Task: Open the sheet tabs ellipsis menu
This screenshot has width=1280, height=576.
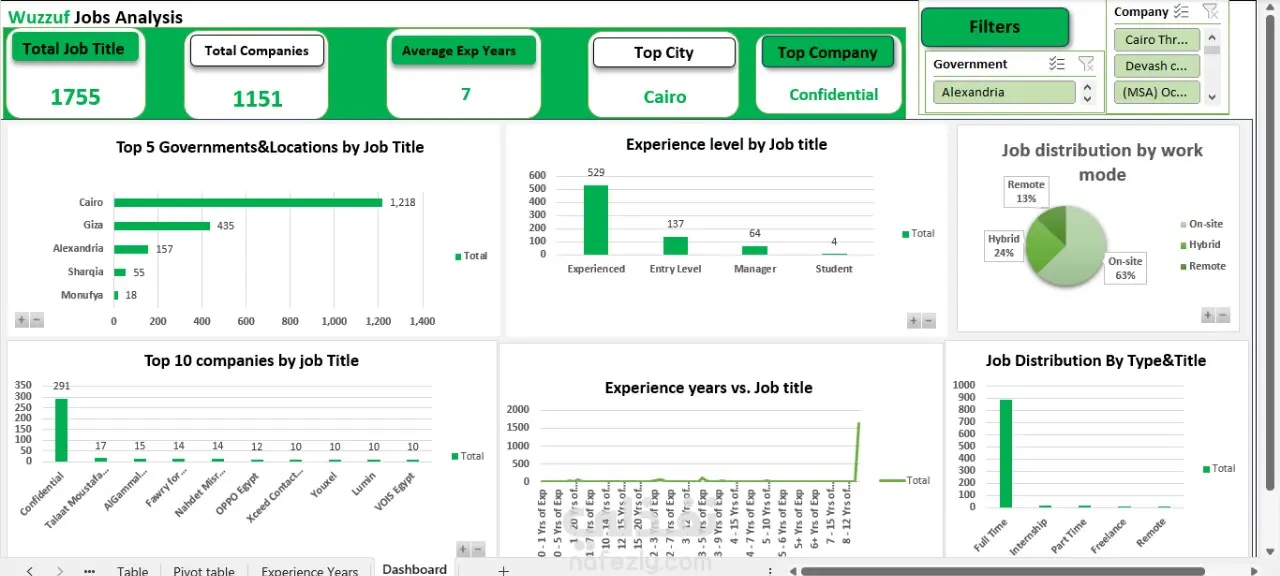Action: [90, 571]
